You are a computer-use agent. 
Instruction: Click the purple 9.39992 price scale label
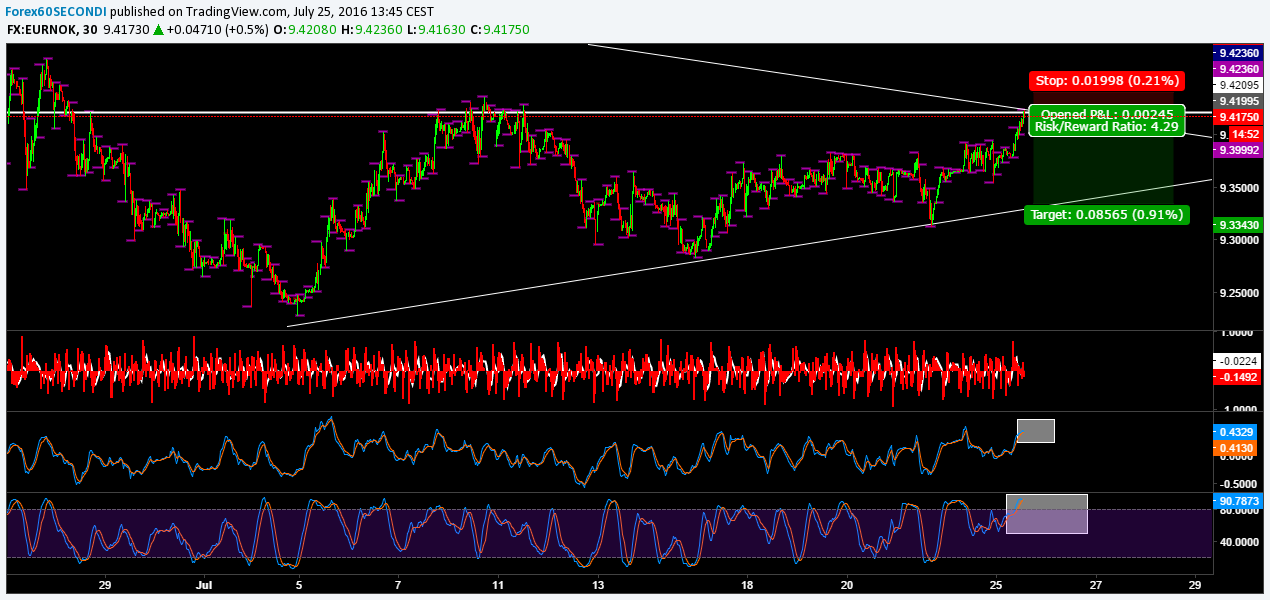pyautogui.click(x=1239, y=149)
